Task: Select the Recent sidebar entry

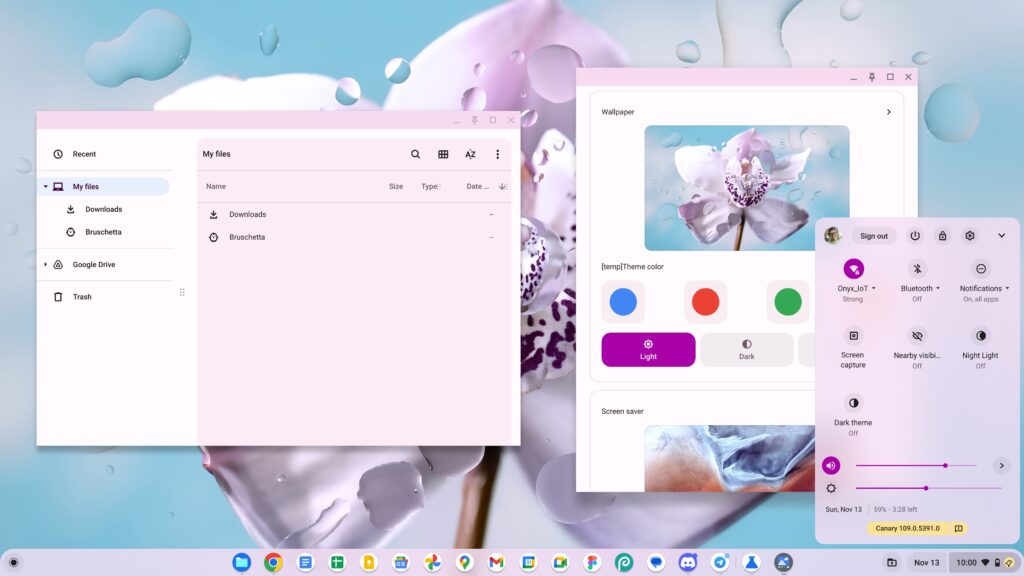Action: 84,154
